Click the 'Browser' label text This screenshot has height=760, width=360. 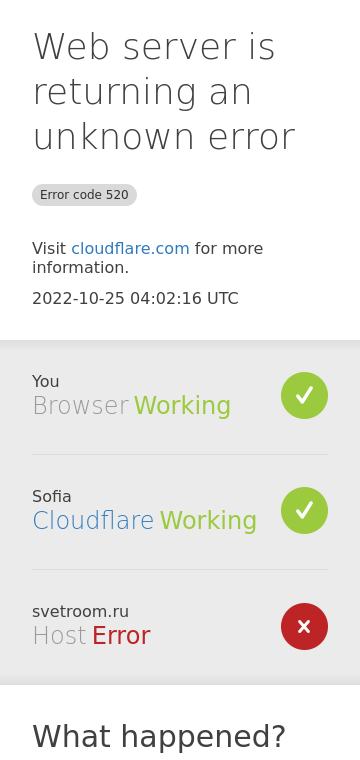click(x=80, y=406)
